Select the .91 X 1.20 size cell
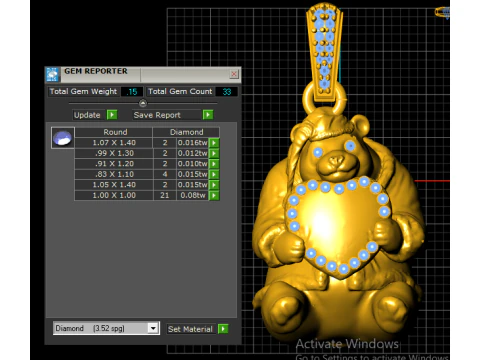The width and height of the screenshot is (480, 360). coord(114,164)
